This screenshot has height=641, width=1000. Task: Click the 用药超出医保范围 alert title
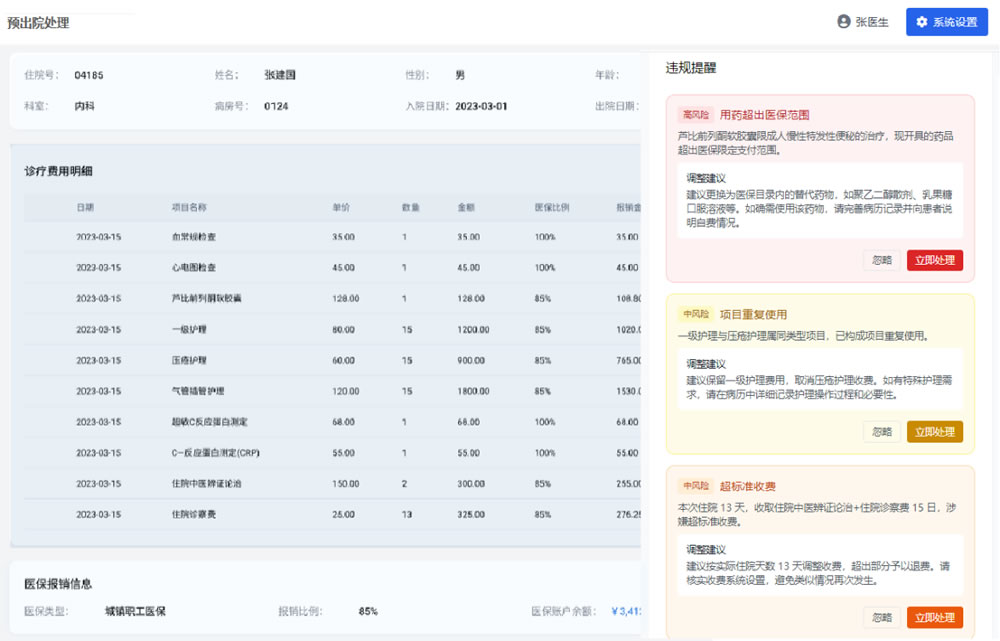pyautogui.click(x=764, y=115)
